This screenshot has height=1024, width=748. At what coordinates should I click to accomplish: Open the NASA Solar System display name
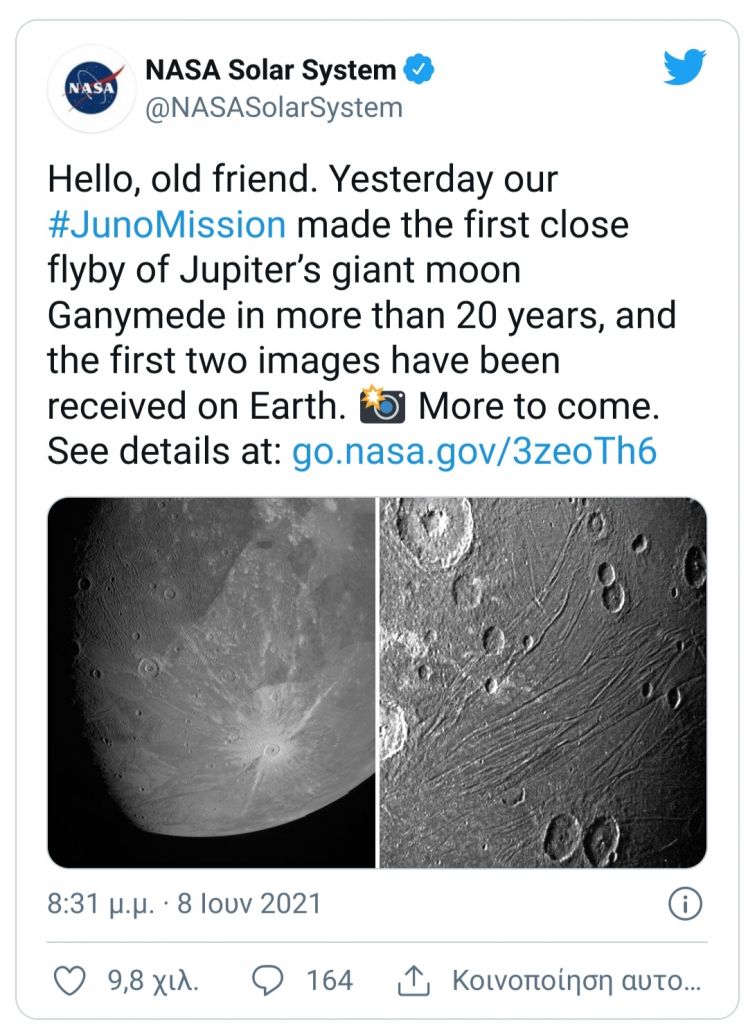pos(270,71)
